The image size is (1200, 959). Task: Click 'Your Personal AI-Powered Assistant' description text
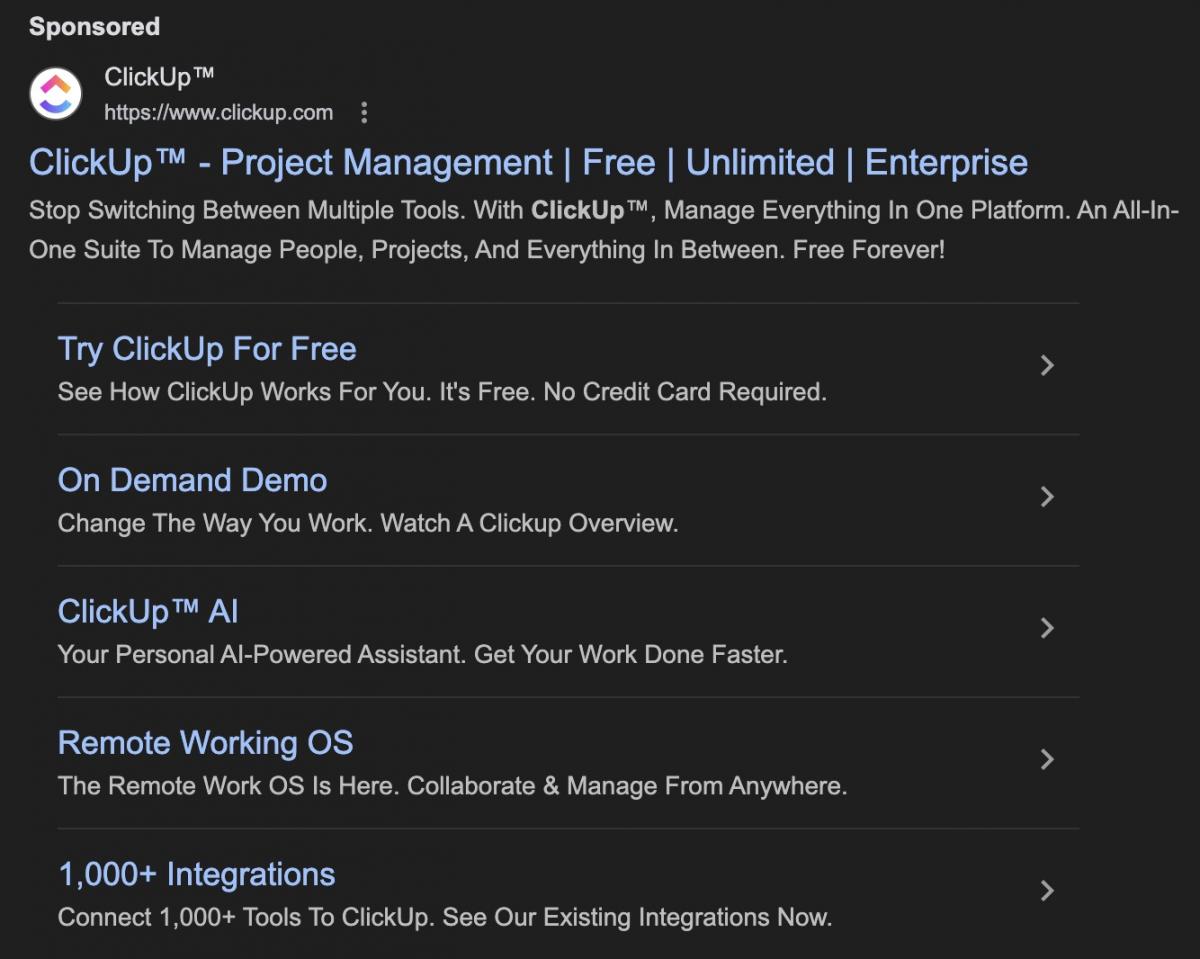click(x=262, y=655)
